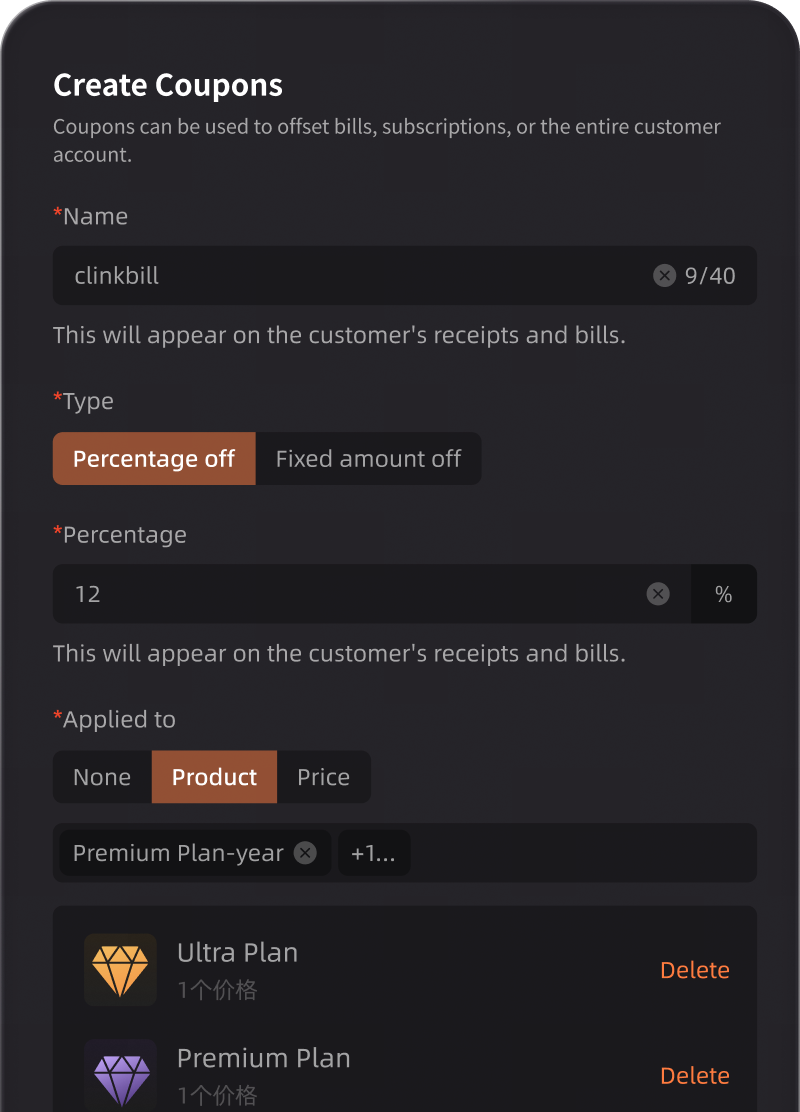This screenshot has width=800, height=1112.
Task: Click the percent sign suffix
Action: click(724, 594)
